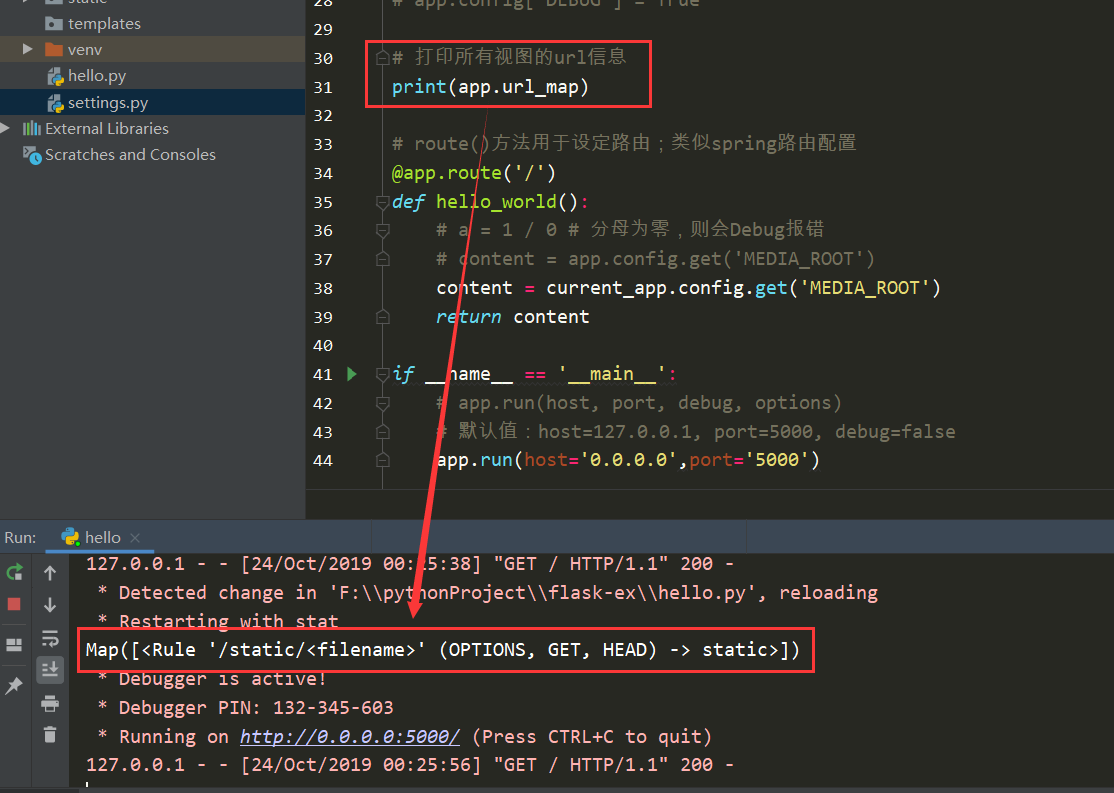Click line number 44 in gutter
Image resolution: width=1114 pixels, height=793 pixels.
[x=323, y=460]
